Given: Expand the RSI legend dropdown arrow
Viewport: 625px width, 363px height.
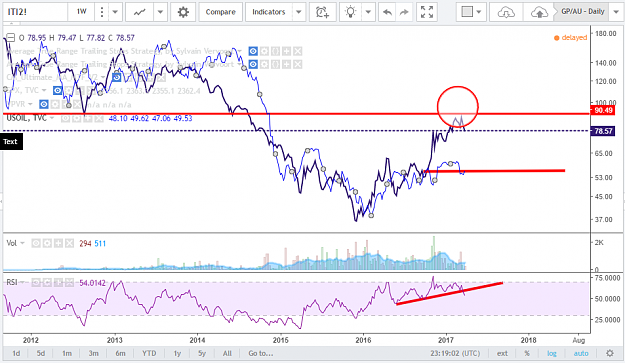Looking at the screenshot, I should click(22, 283).
